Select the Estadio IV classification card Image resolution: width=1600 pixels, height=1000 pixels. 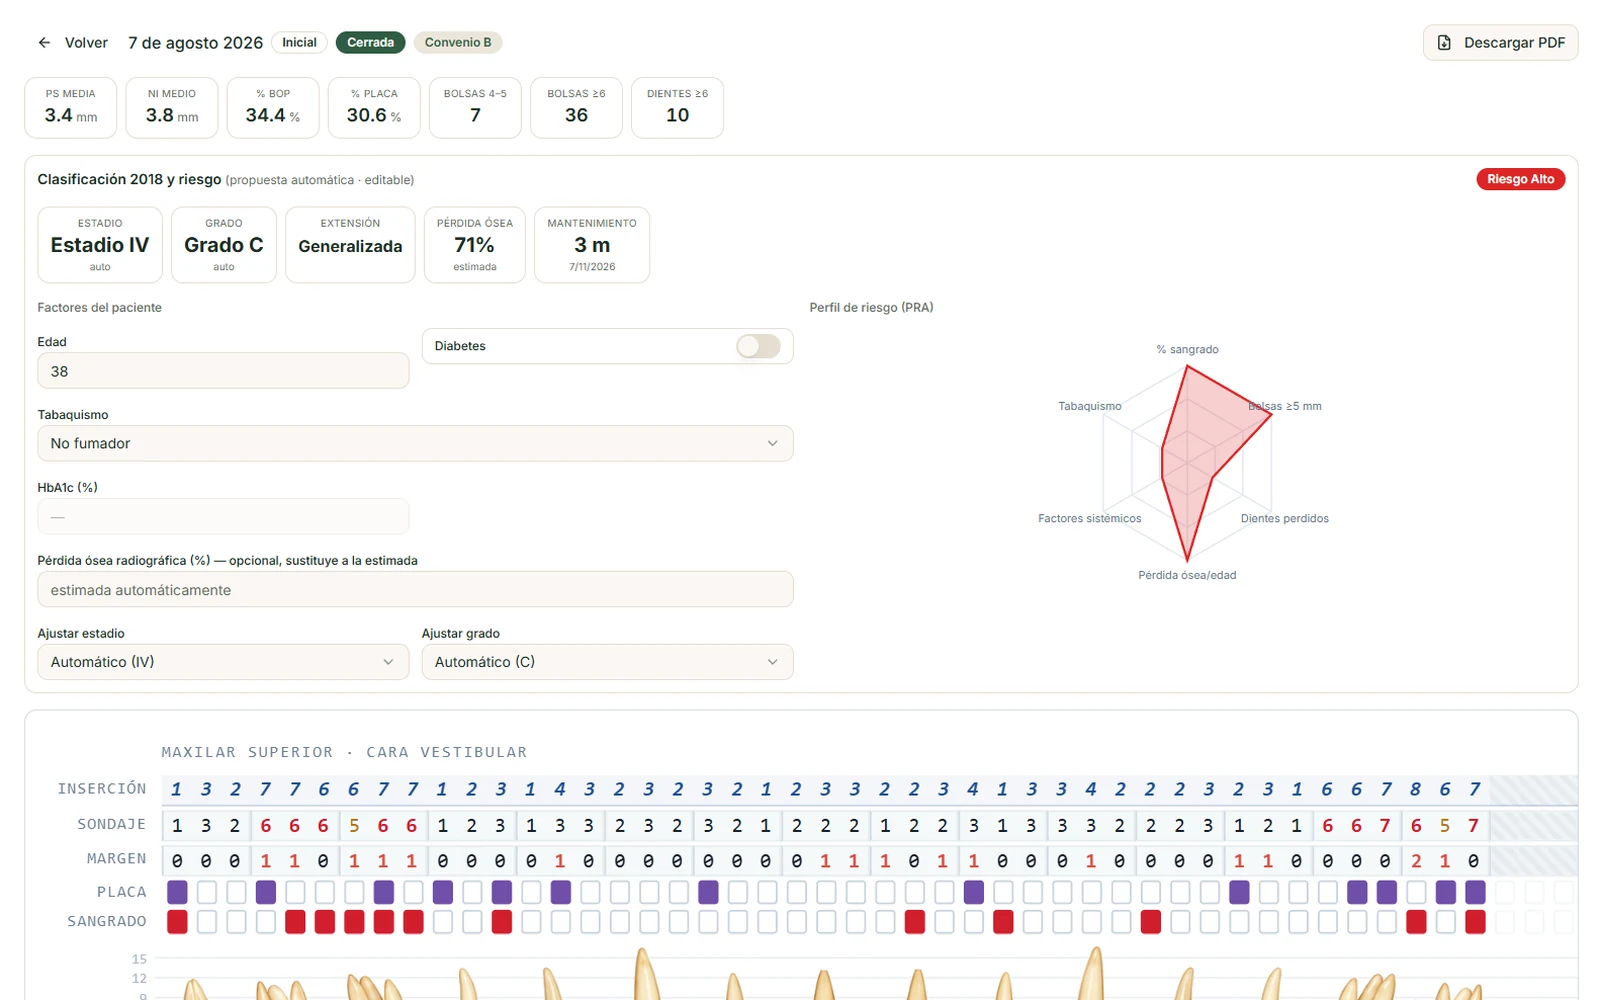point(100,245)
